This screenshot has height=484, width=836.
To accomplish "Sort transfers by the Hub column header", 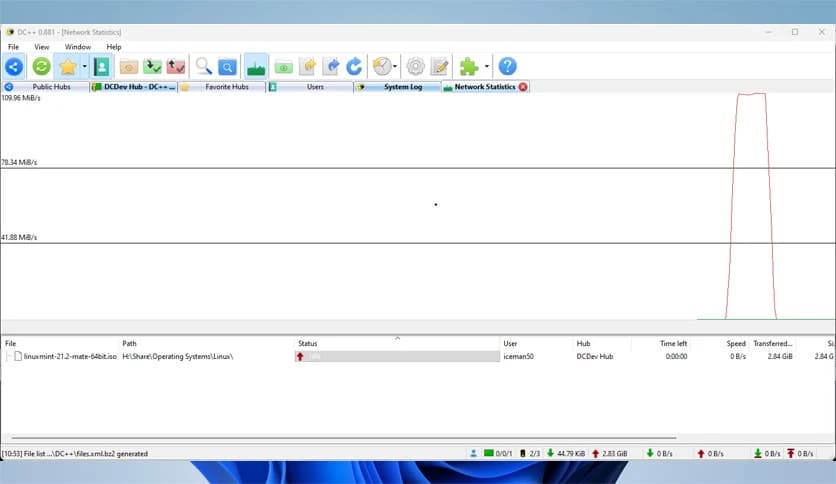I will coord(602,344).
